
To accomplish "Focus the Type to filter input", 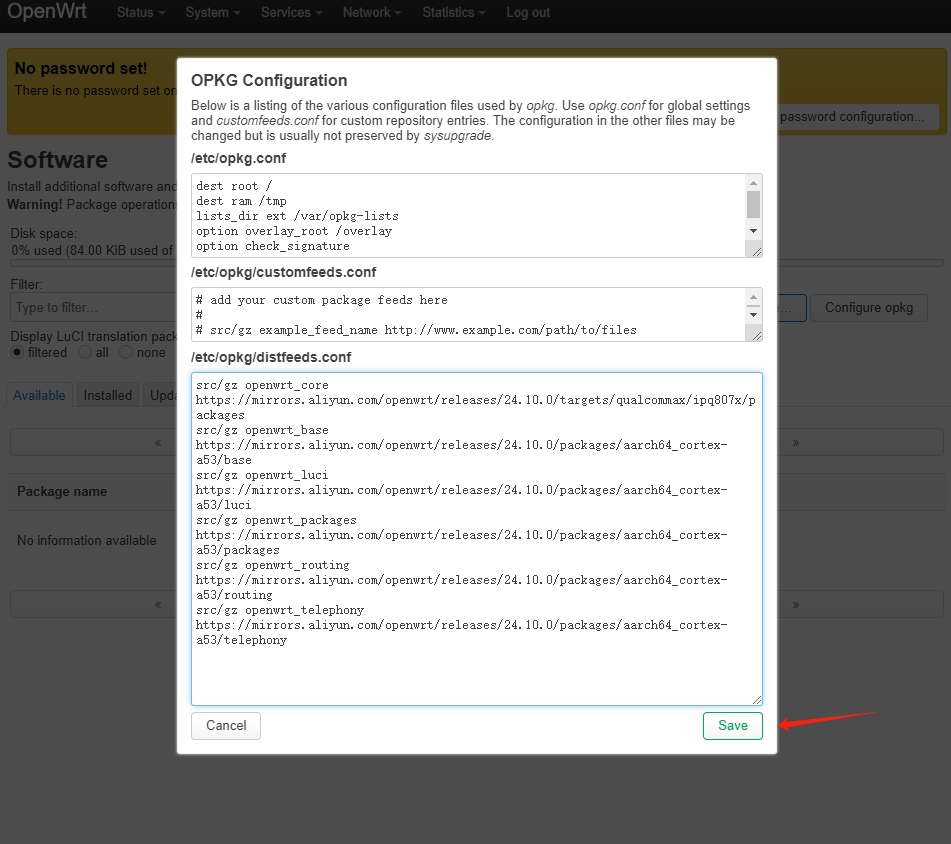I will click(x=93, y=307).
